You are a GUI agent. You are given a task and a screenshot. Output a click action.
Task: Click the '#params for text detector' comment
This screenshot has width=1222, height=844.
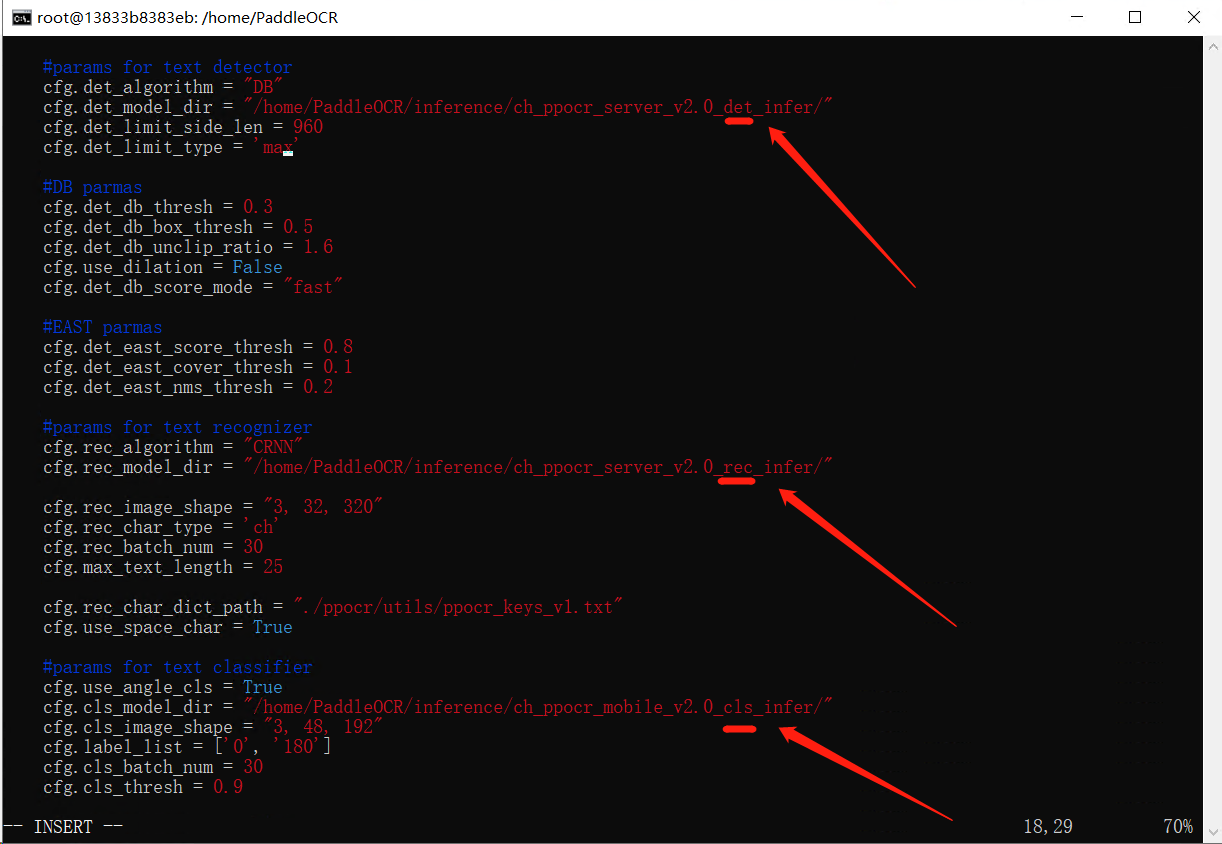[166, 66]
